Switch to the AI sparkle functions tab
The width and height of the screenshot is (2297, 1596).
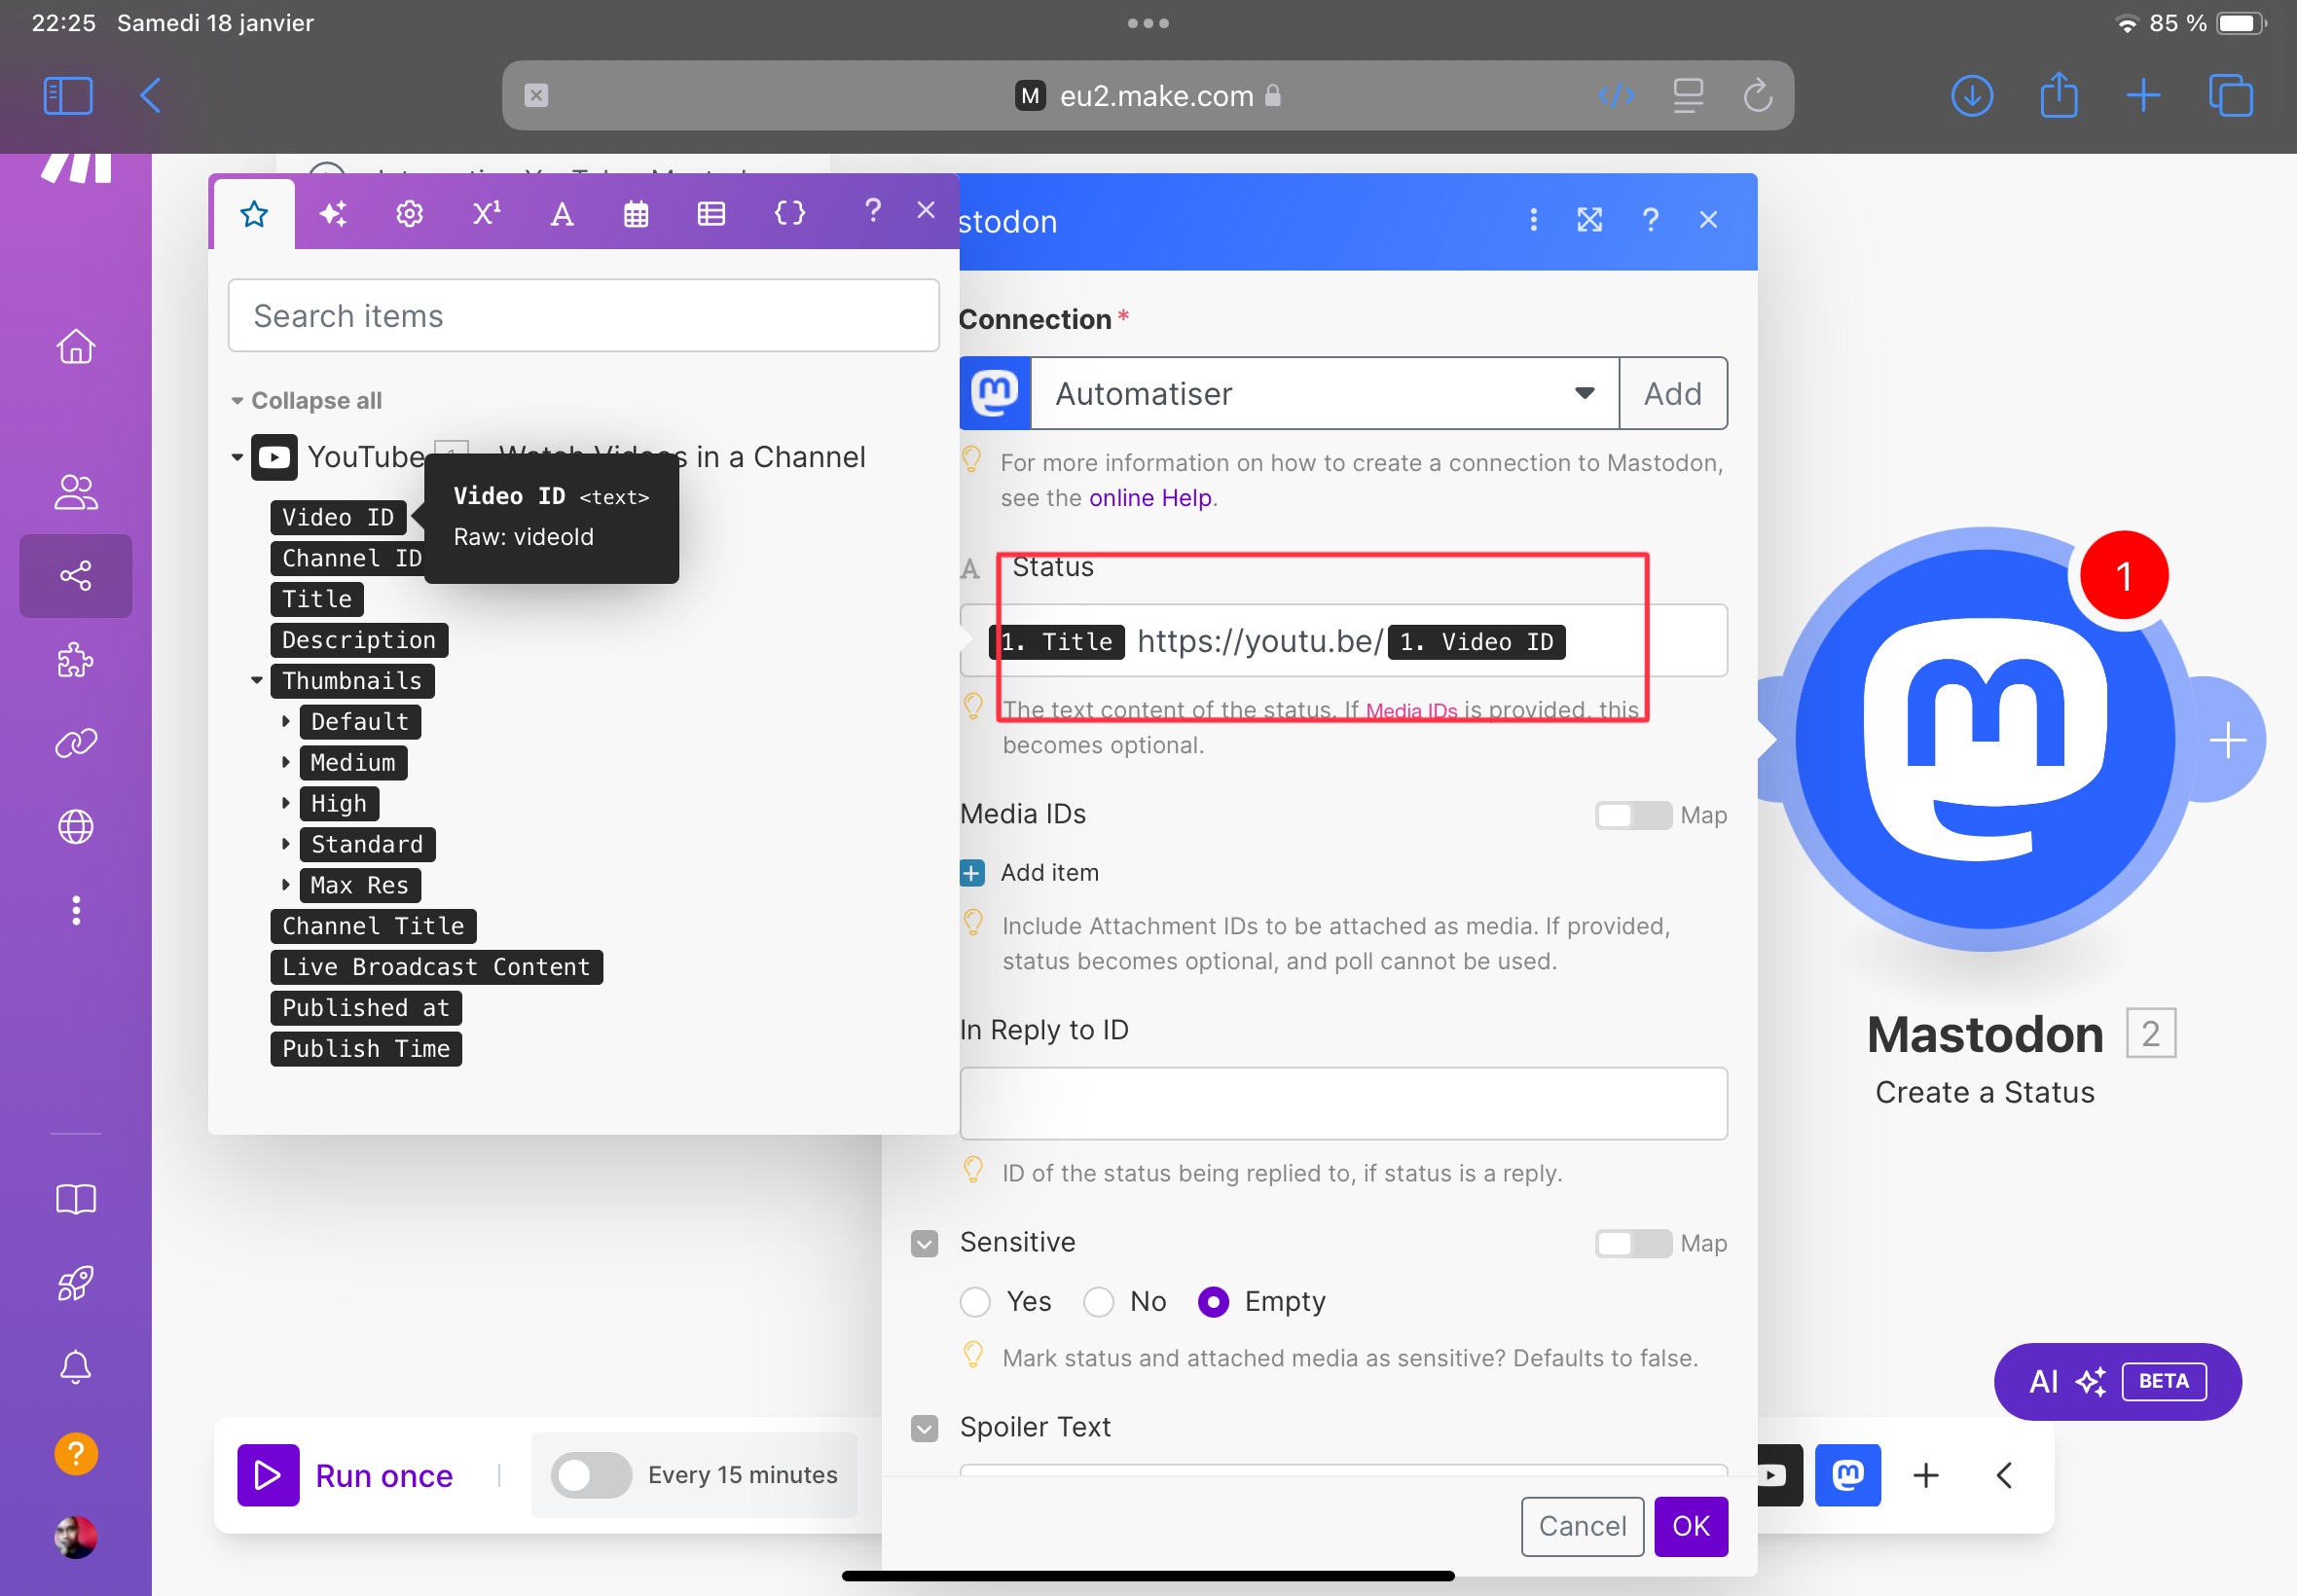pyautogui.click(x=333, y=213)
